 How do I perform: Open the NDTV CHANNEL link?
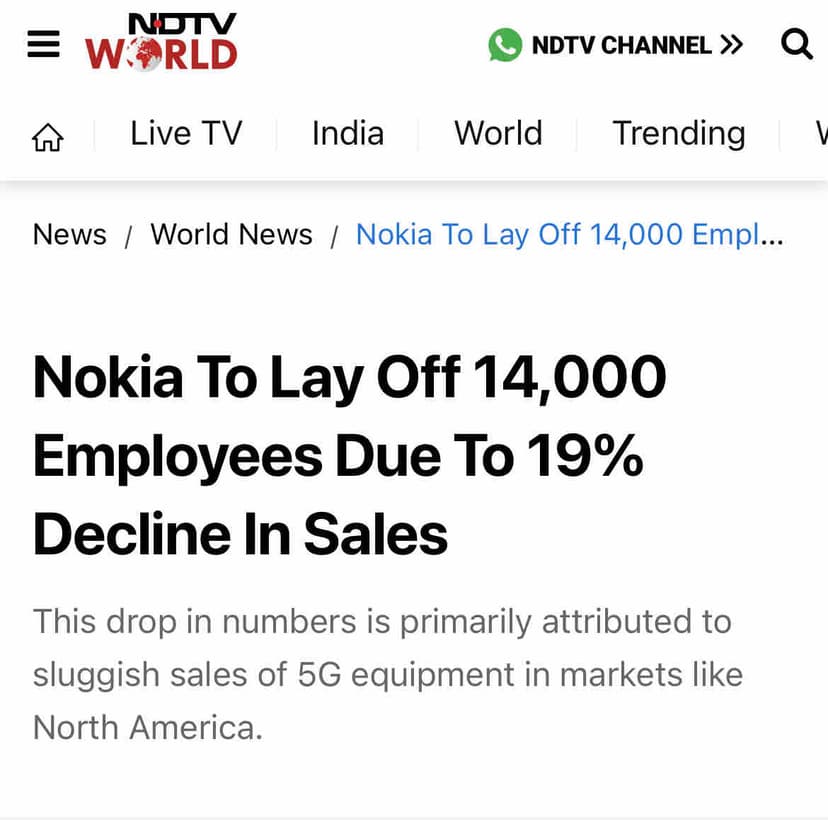pyautogui.click(x=621, y=45)
